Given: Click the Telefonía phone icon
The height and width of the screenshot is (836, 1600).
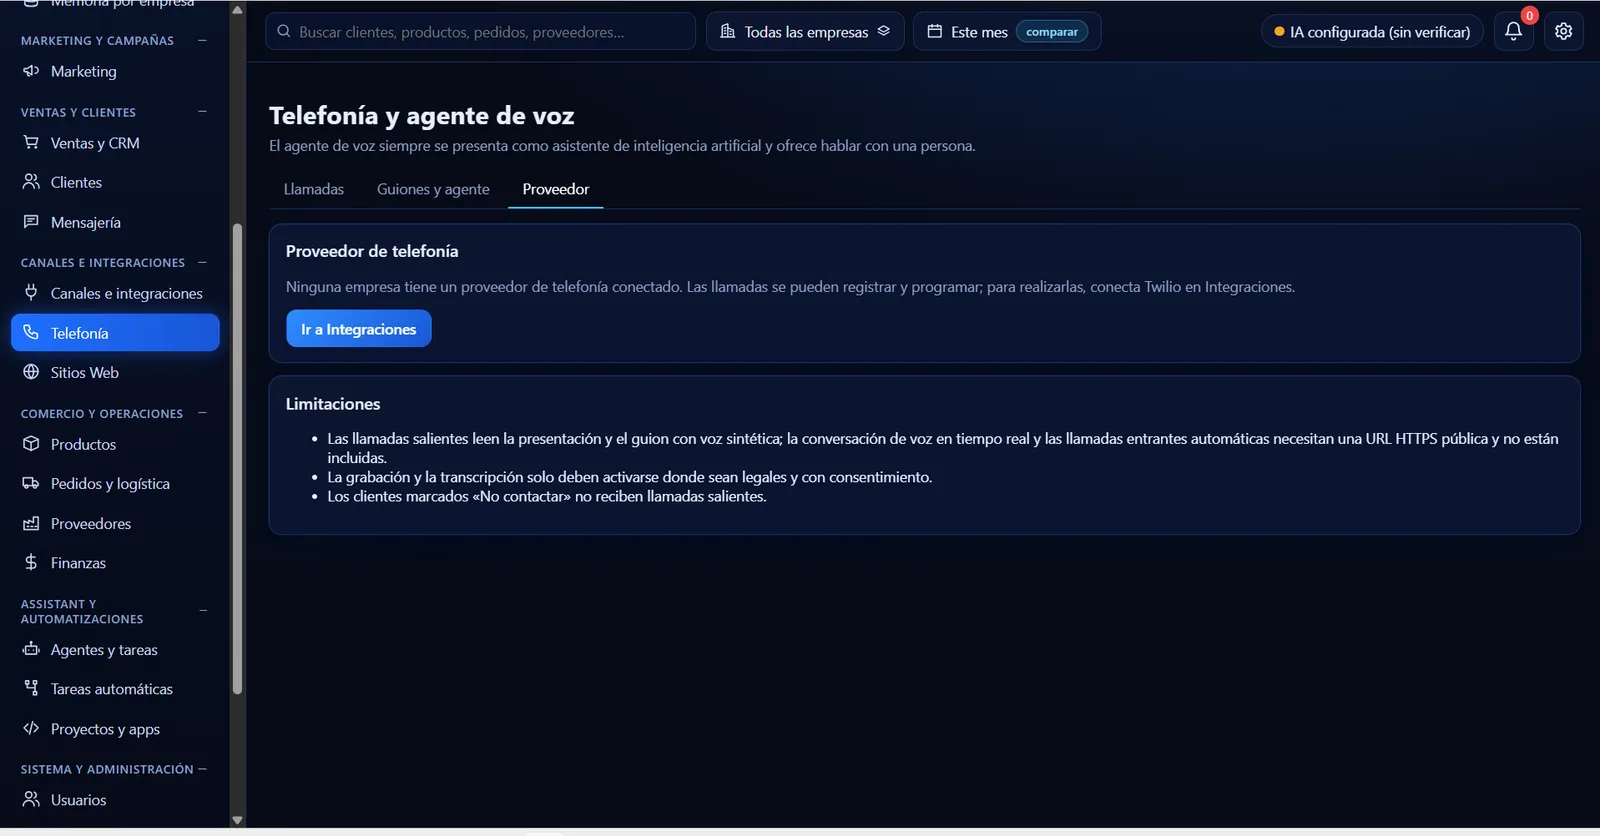Looking at the screenshot, I should click(x=31, y=333).
